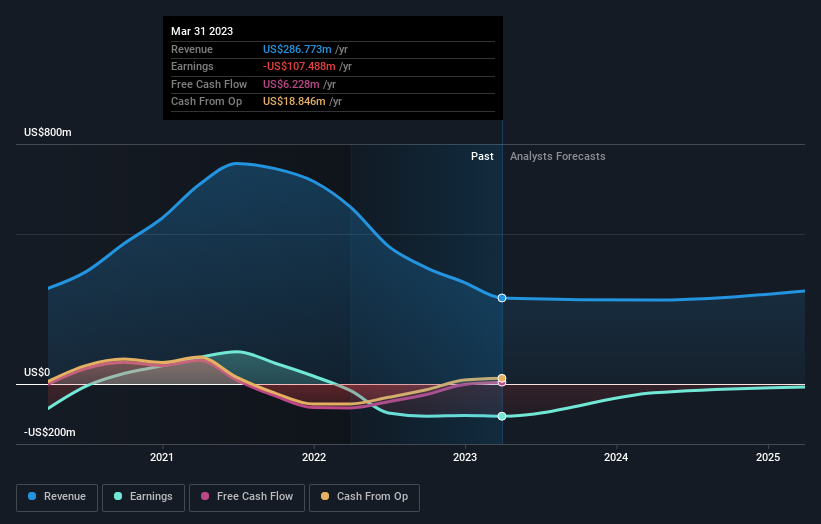Toggle the Revenue legend button

pos(57,497)
